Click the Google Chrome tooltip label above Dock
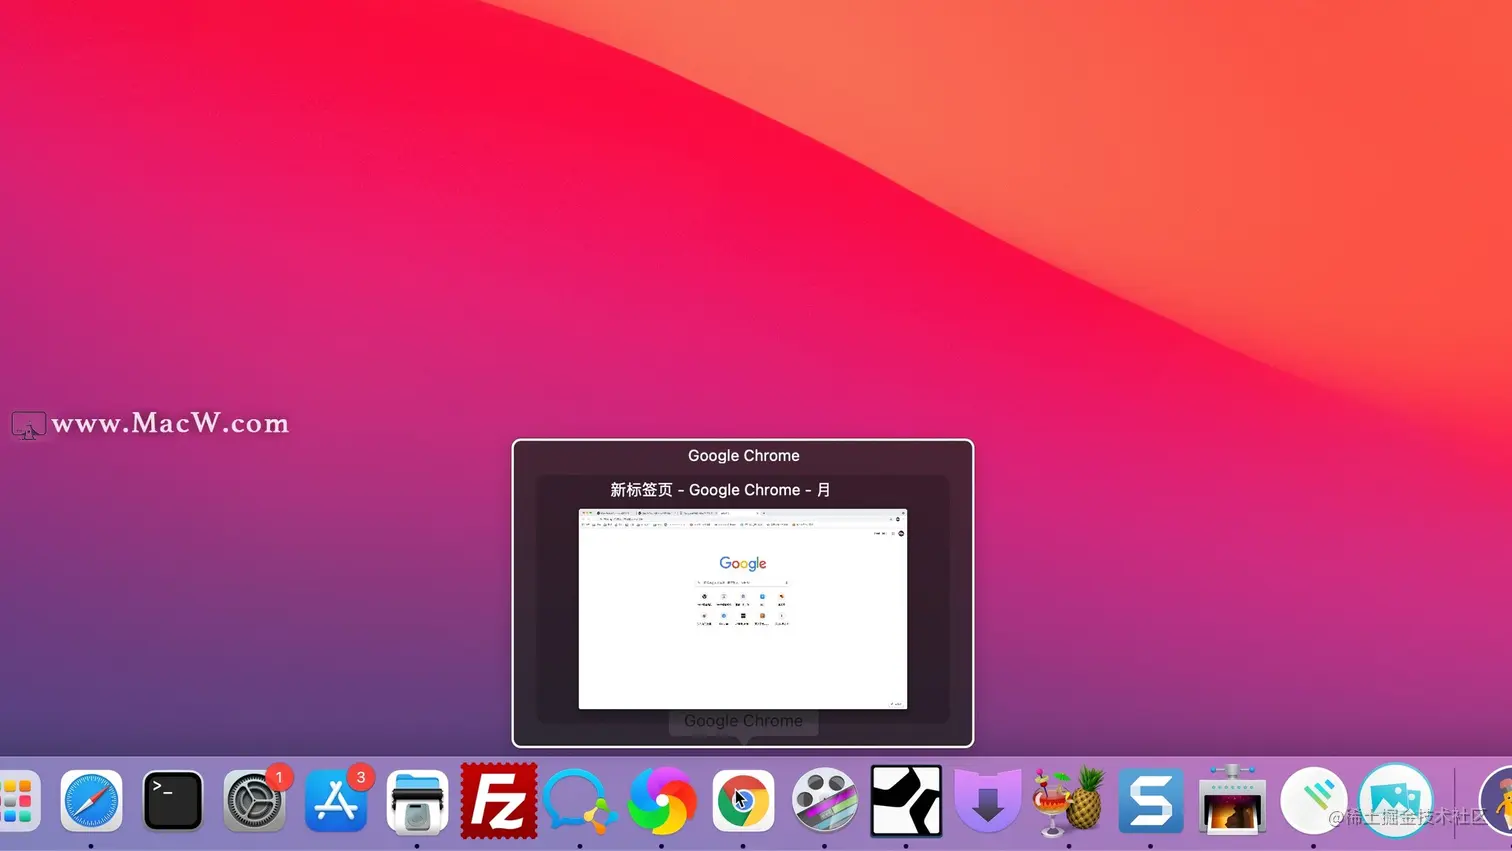This screenshot has height=851, width=1512. point(743,721)
